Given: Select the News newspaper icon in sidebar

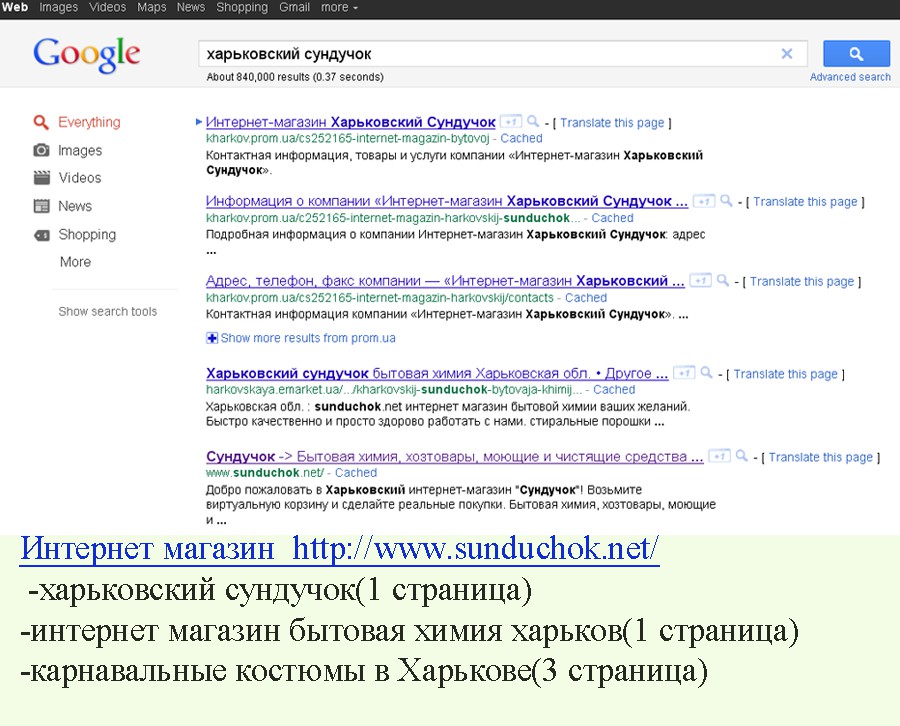Looking at the screenshot, I should click(41, 206).
